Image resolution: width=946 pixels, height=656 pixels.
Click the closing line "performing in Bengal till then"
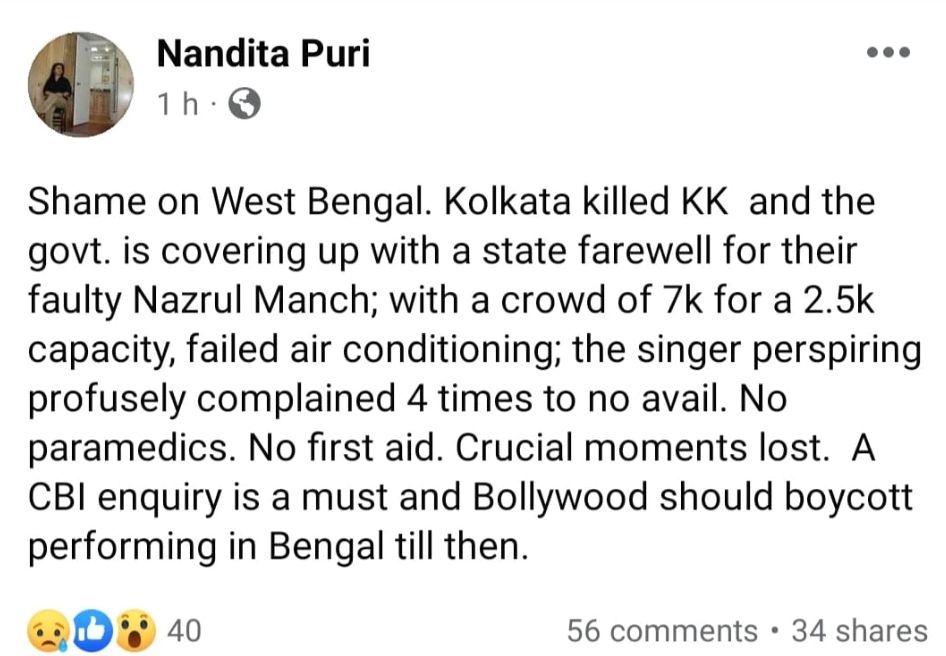tap(276, 546)
